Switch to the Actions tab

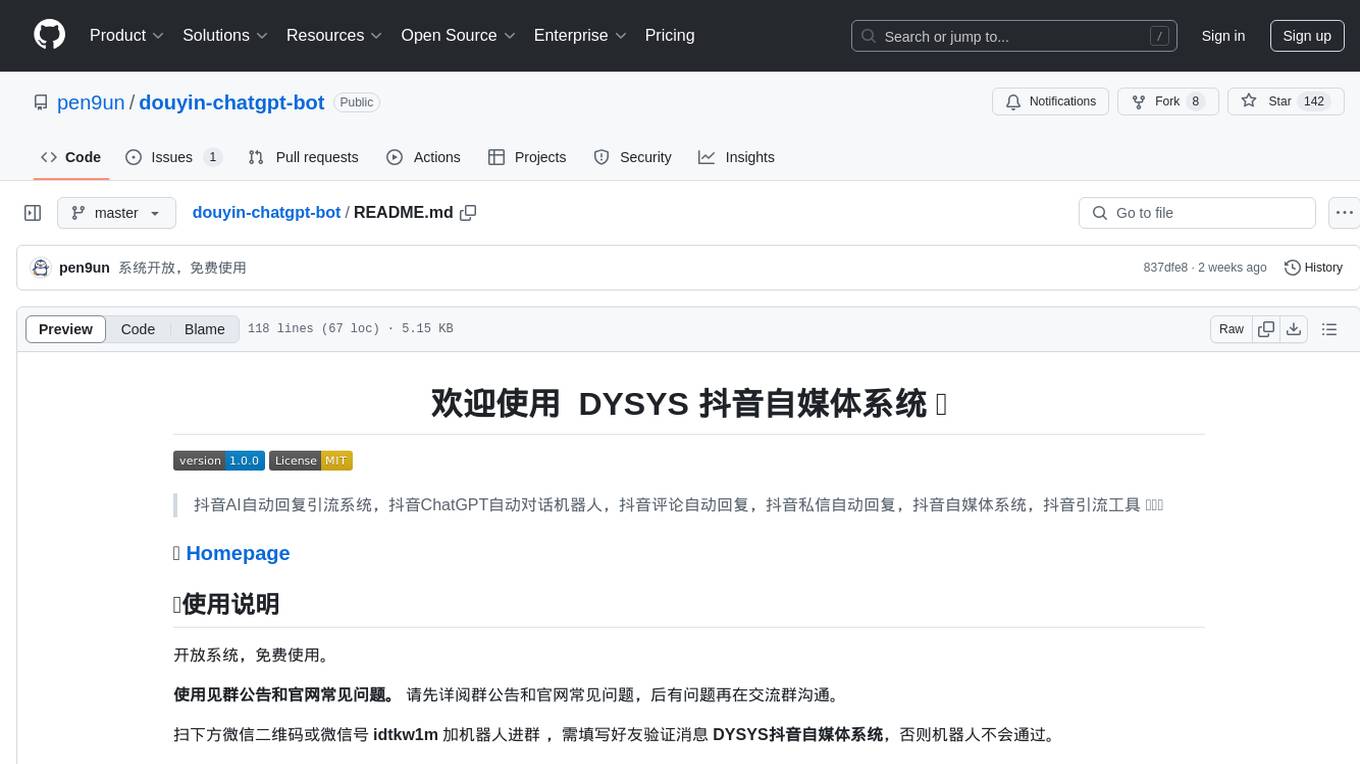[423, 157]
